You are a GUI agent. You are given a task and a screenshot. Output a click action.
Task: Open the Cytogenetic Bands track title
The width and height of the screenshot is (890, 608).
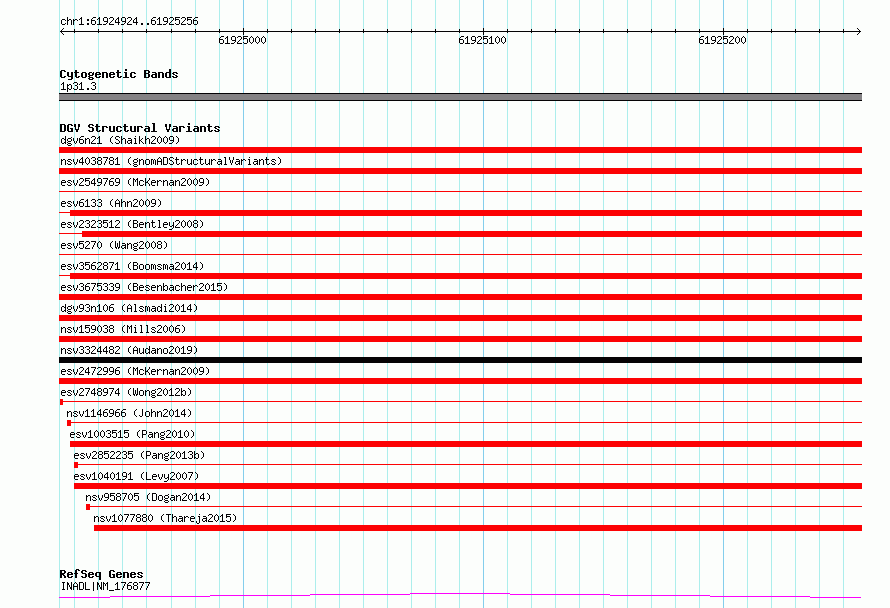[x=119, y=74]
